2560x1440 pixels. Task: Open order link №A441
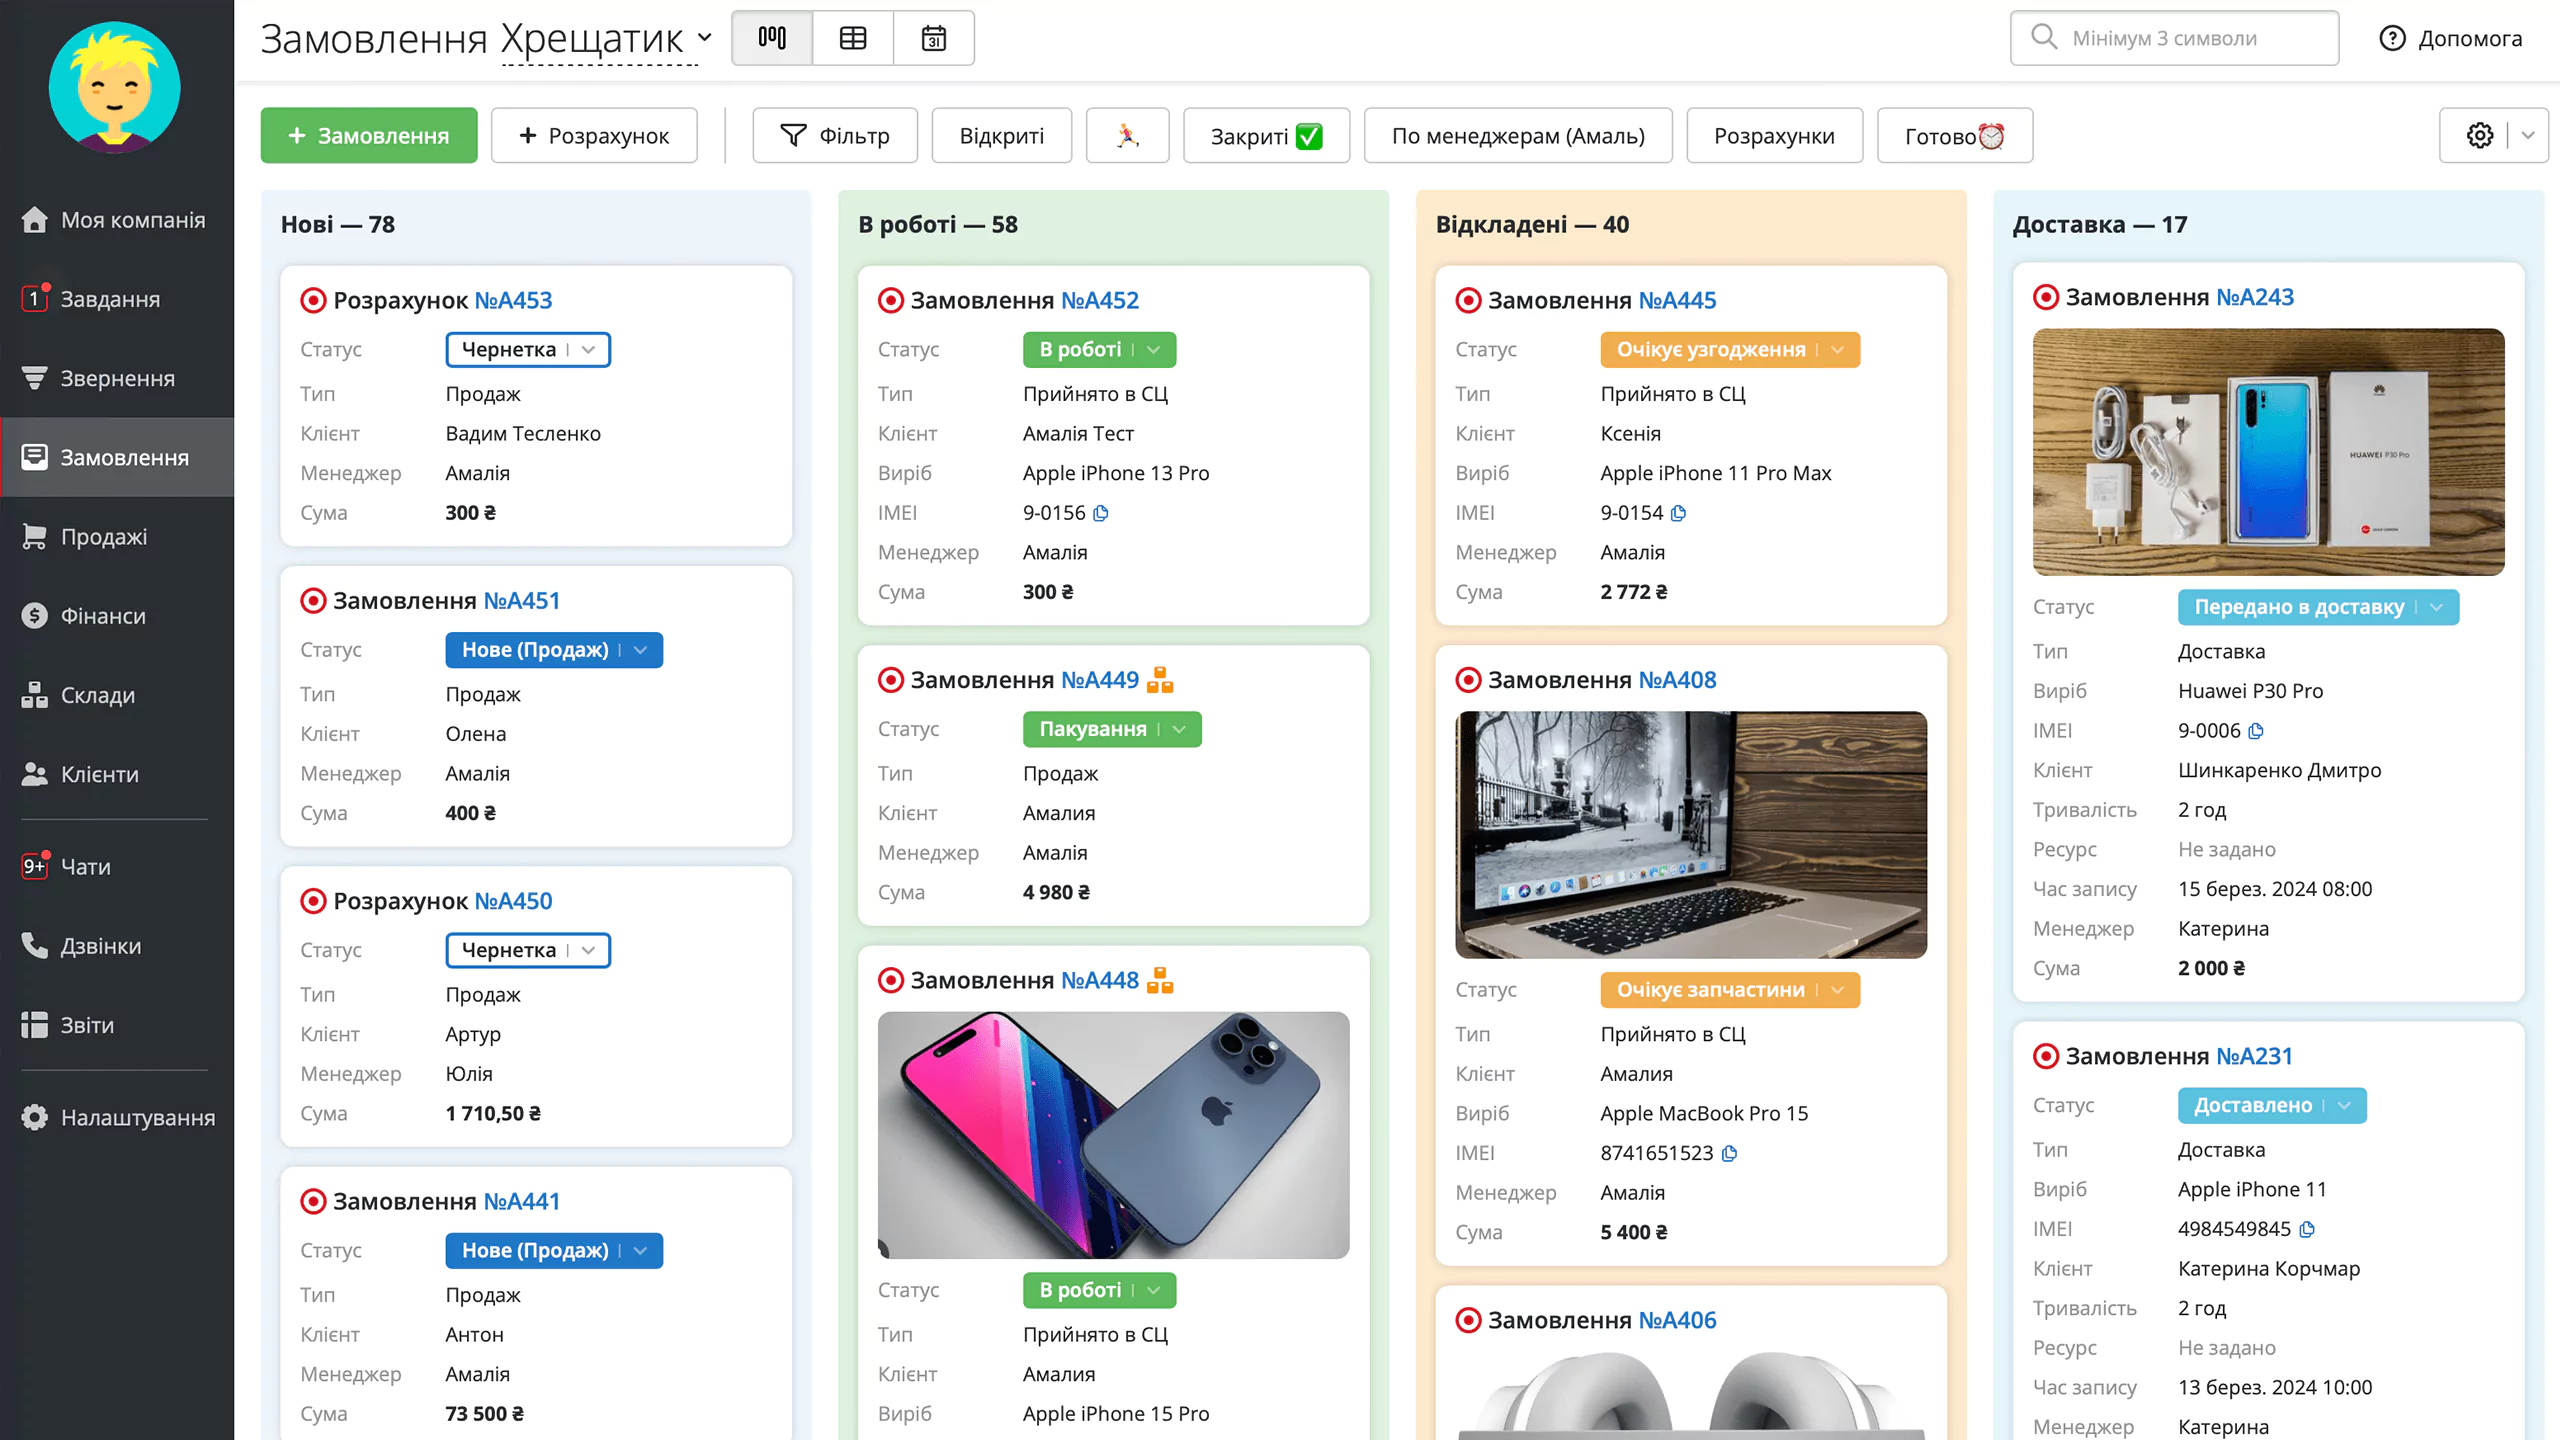tap(522, 1201)
